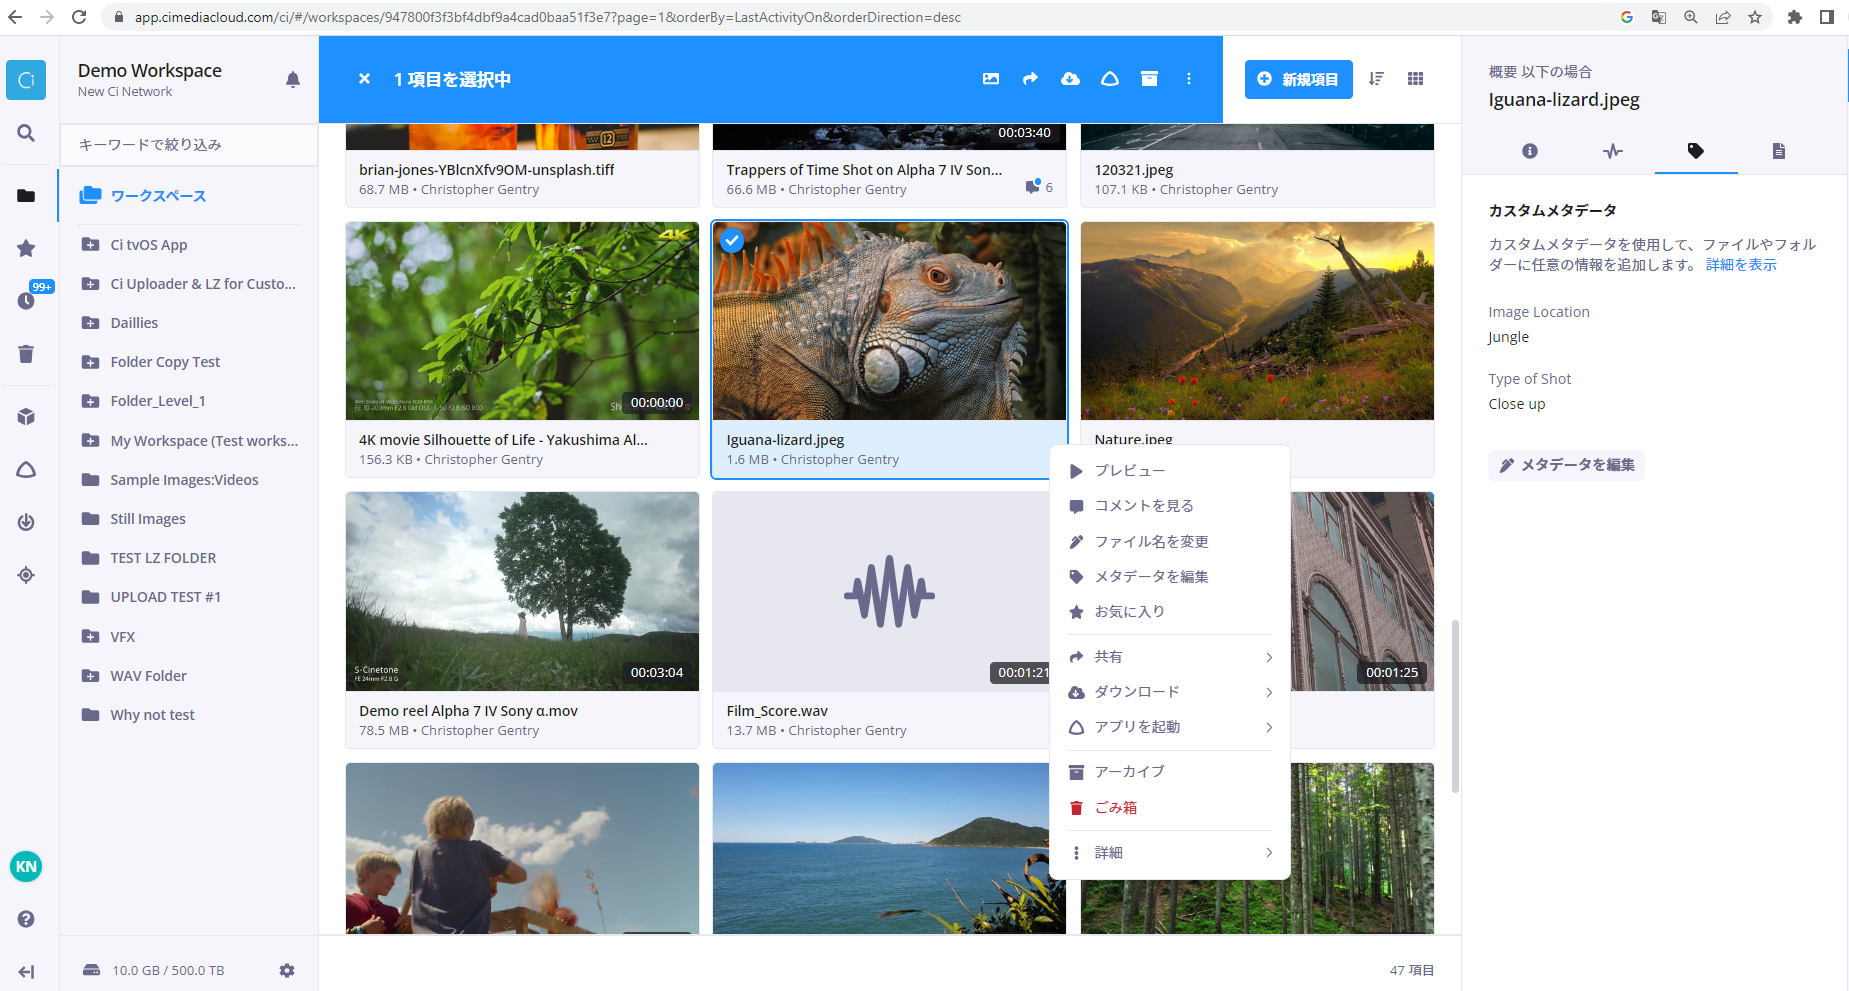Image resolution: width=1849 pixels, height=991 pixels.
Task: Open the help question mark icon
Action: click(26, 919)
